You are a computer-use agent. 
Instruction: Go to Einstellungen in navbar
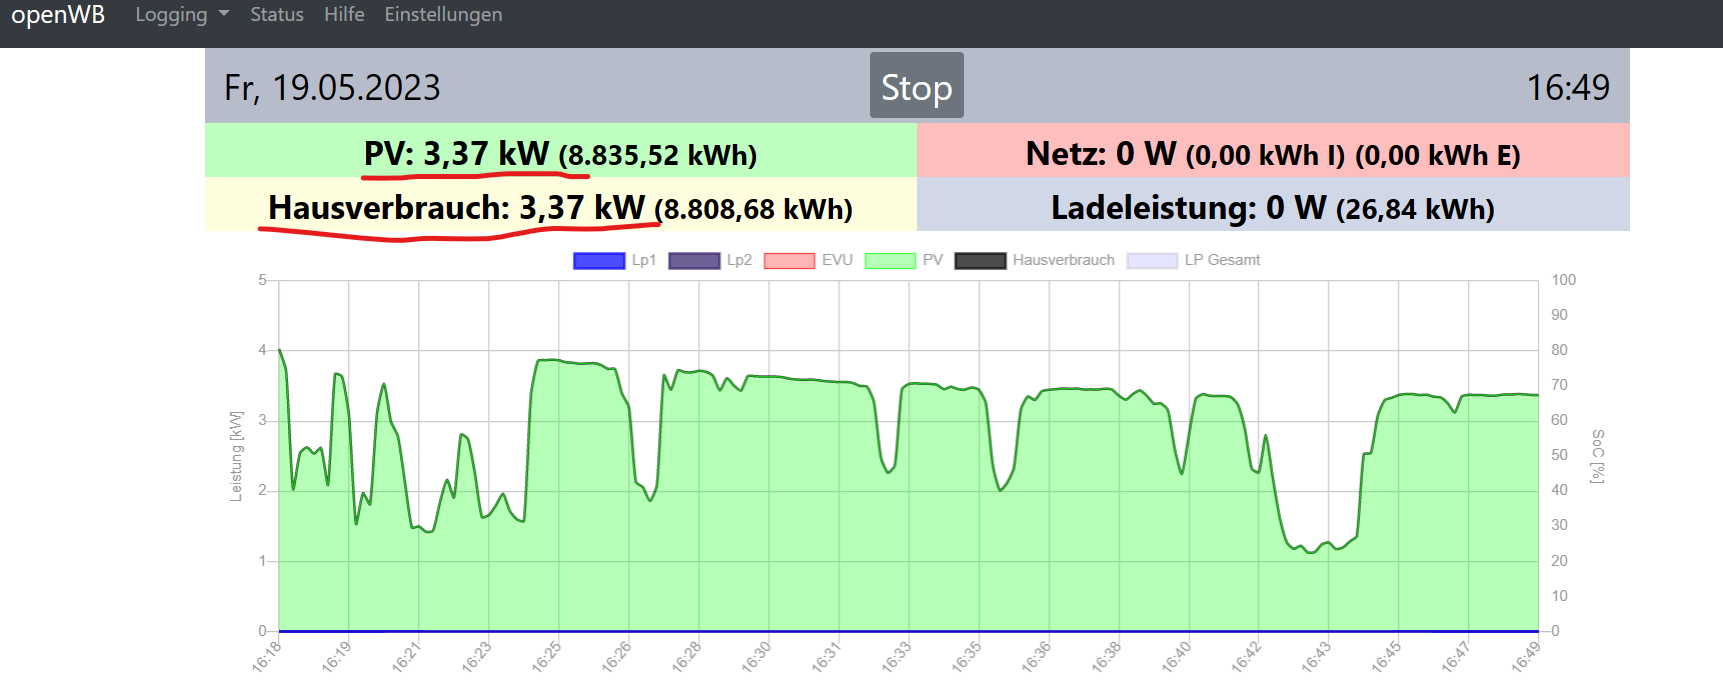[x=443, y=15]
